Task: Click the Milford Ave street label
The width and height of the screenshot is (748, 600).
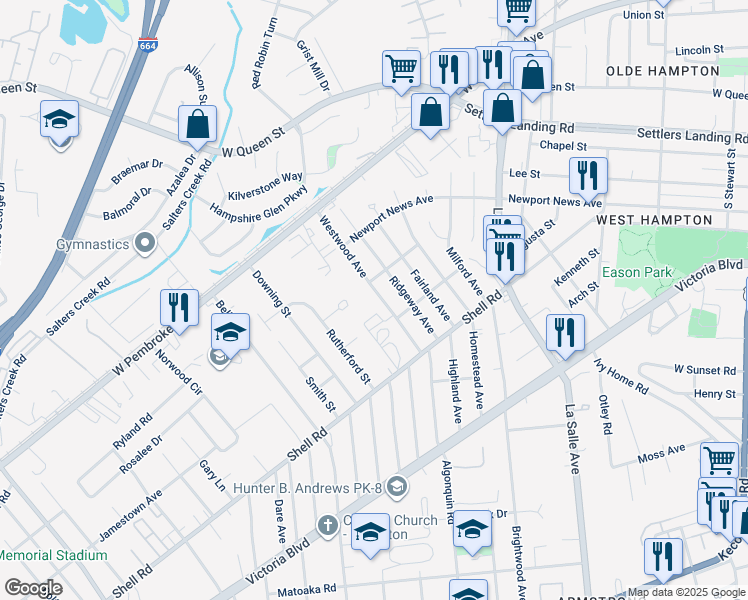Action: (465, 271)
